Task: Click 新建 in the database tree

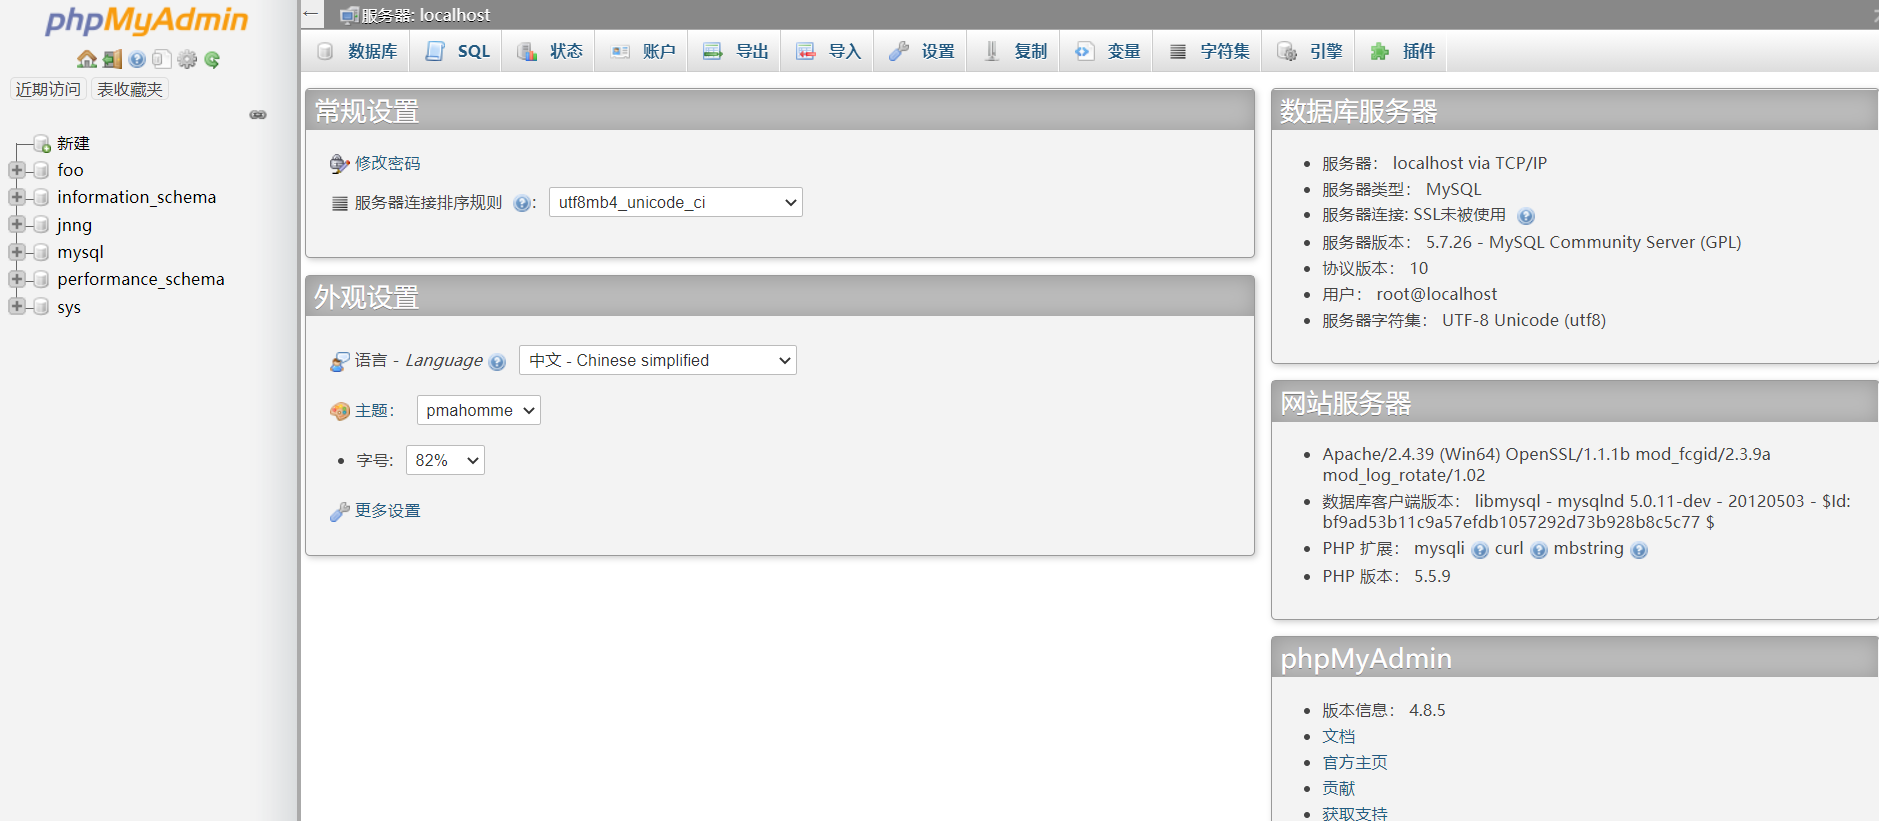Action: click(73, 144)
